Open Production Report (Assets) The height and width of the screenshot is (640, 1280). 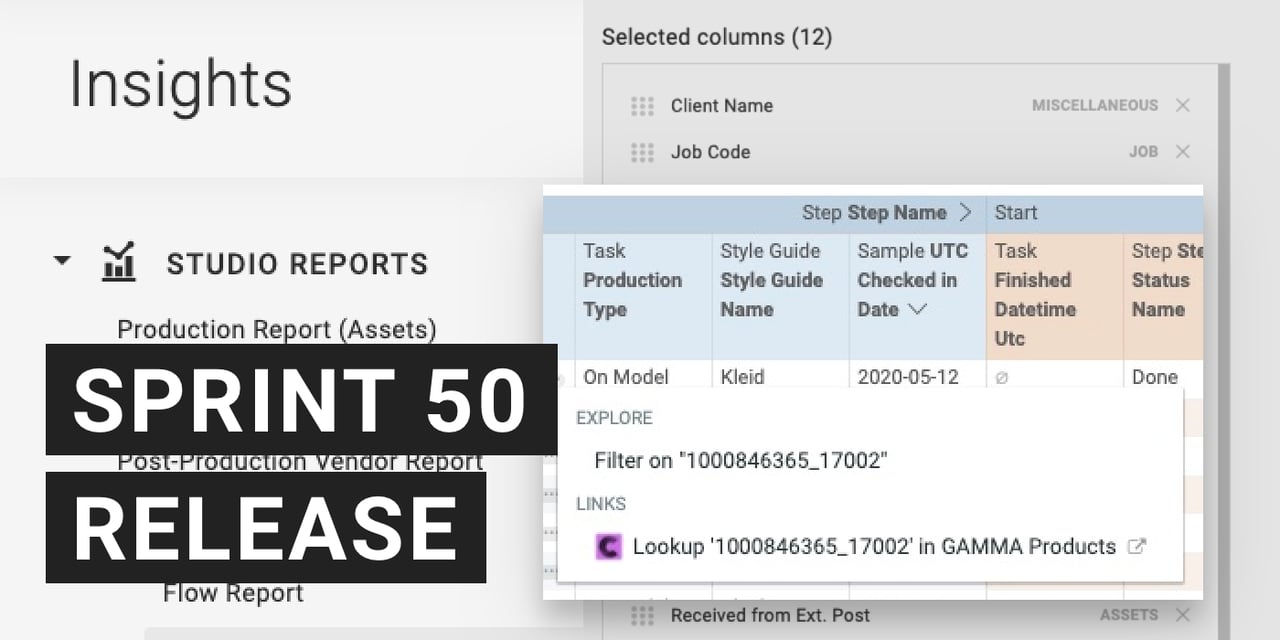point(276,329)
